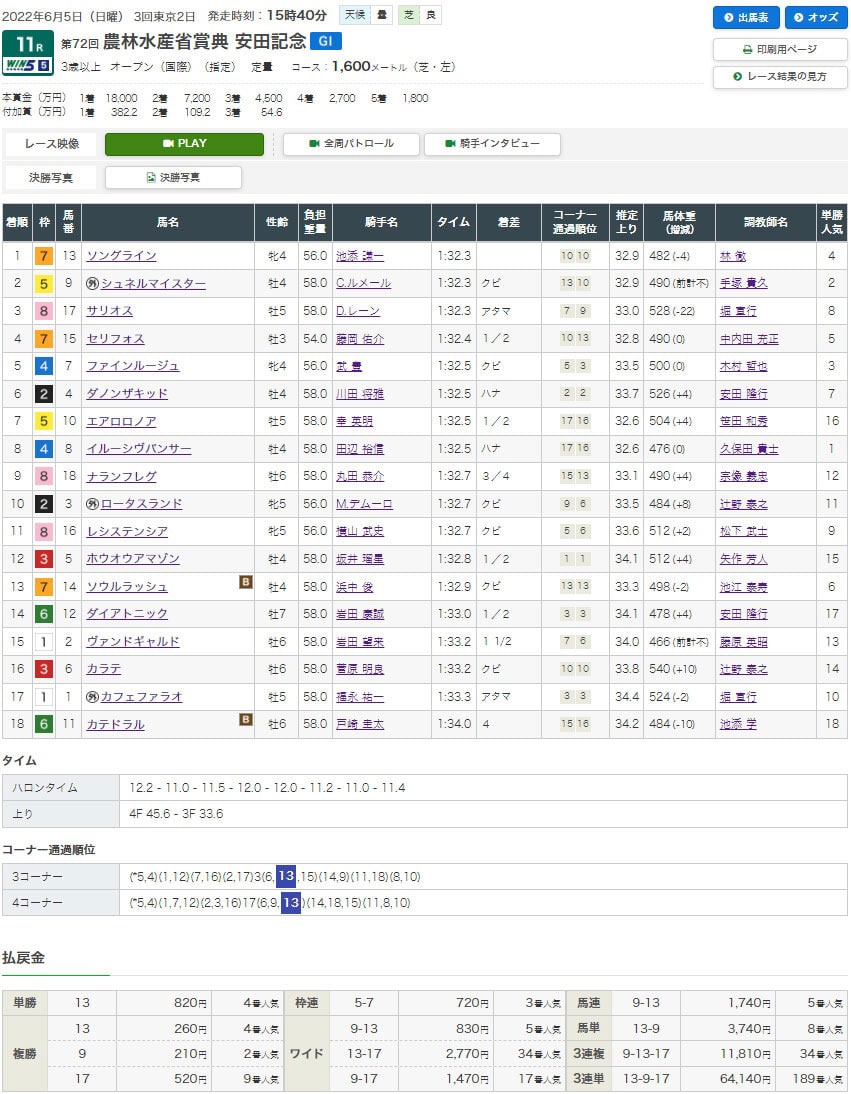Click the green PLAY race video button
Screen dimensions: 851x1094
pyautogui.click(x=184, y=144)
